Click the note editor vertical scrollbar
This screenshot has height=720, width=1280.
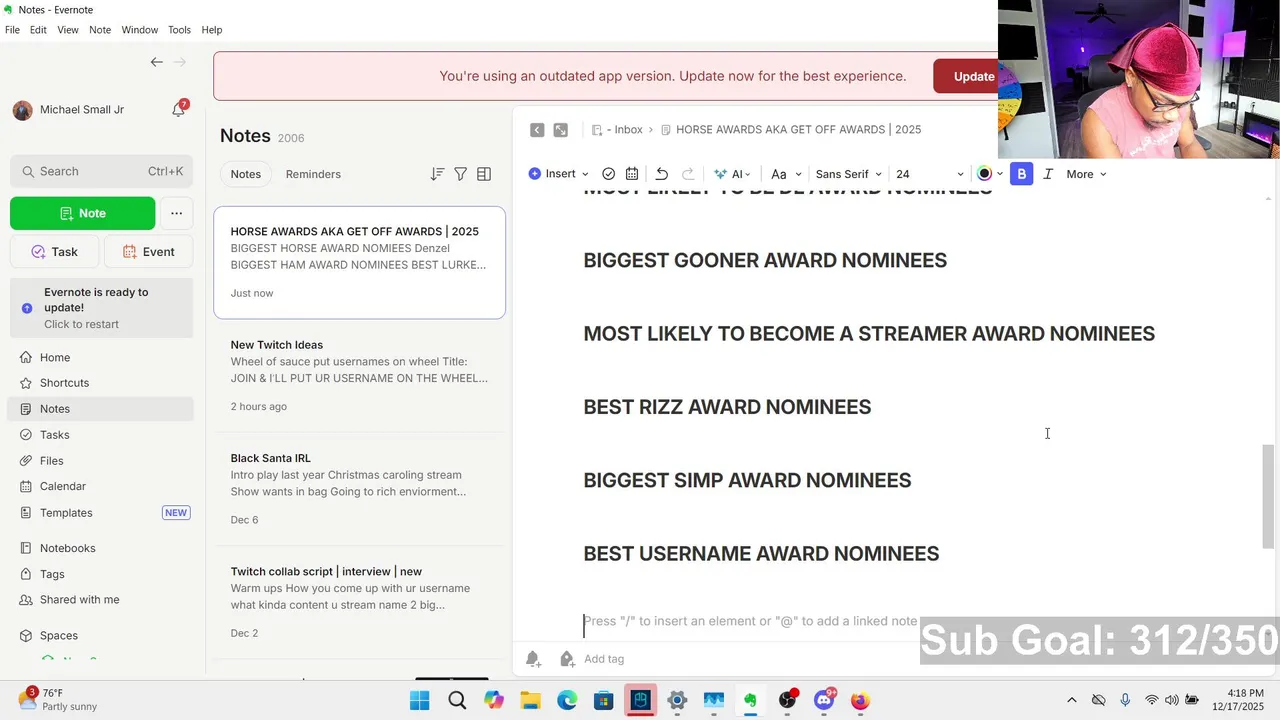tap(1268, 496)
